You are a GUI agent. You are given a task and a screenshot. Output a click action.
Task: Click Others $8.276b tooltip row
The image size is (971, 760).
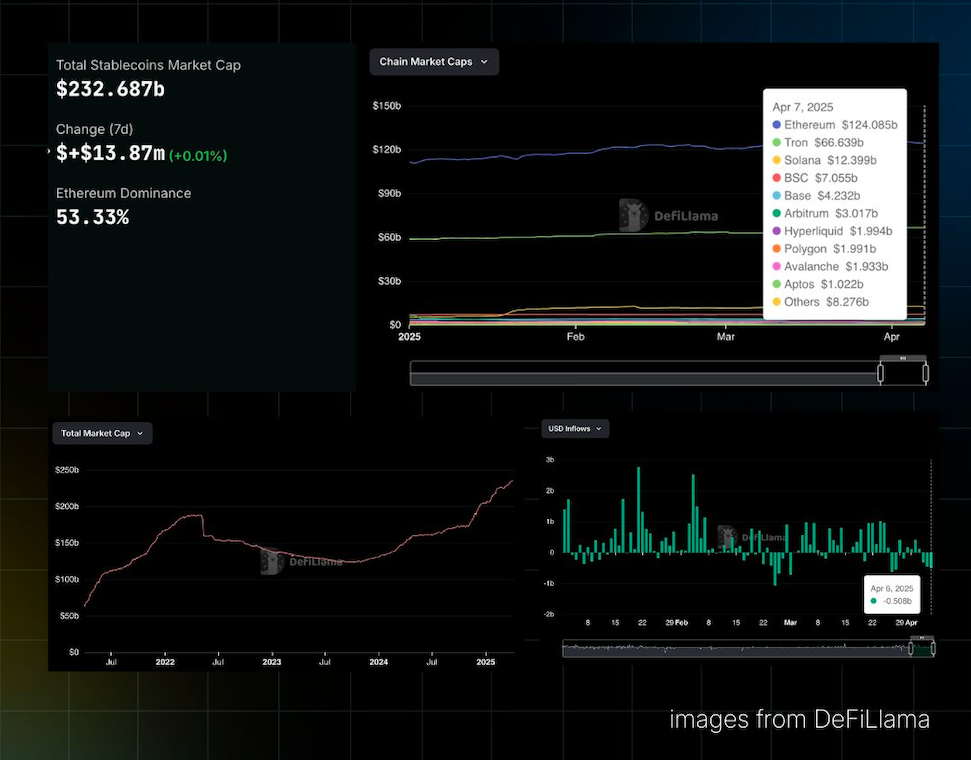tap(821, 302)
